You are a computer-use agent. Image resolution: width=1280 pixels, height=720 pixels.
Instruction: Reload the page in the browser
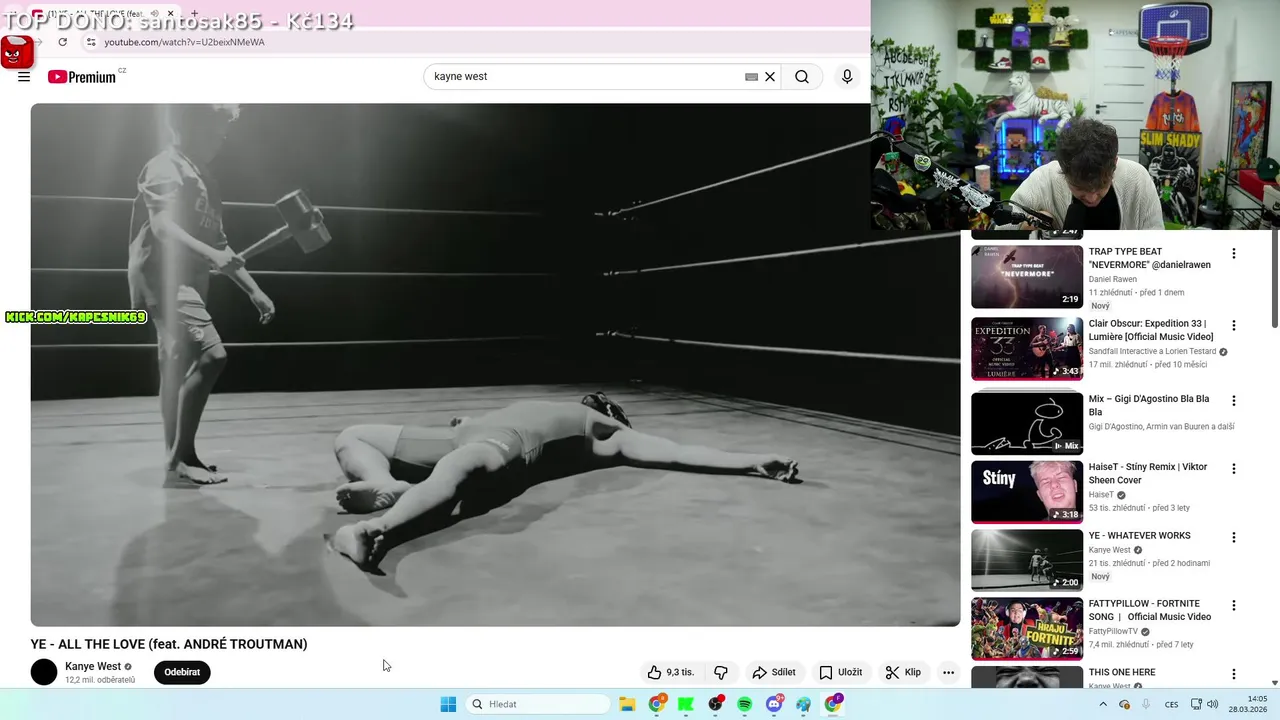pos(63,42)
